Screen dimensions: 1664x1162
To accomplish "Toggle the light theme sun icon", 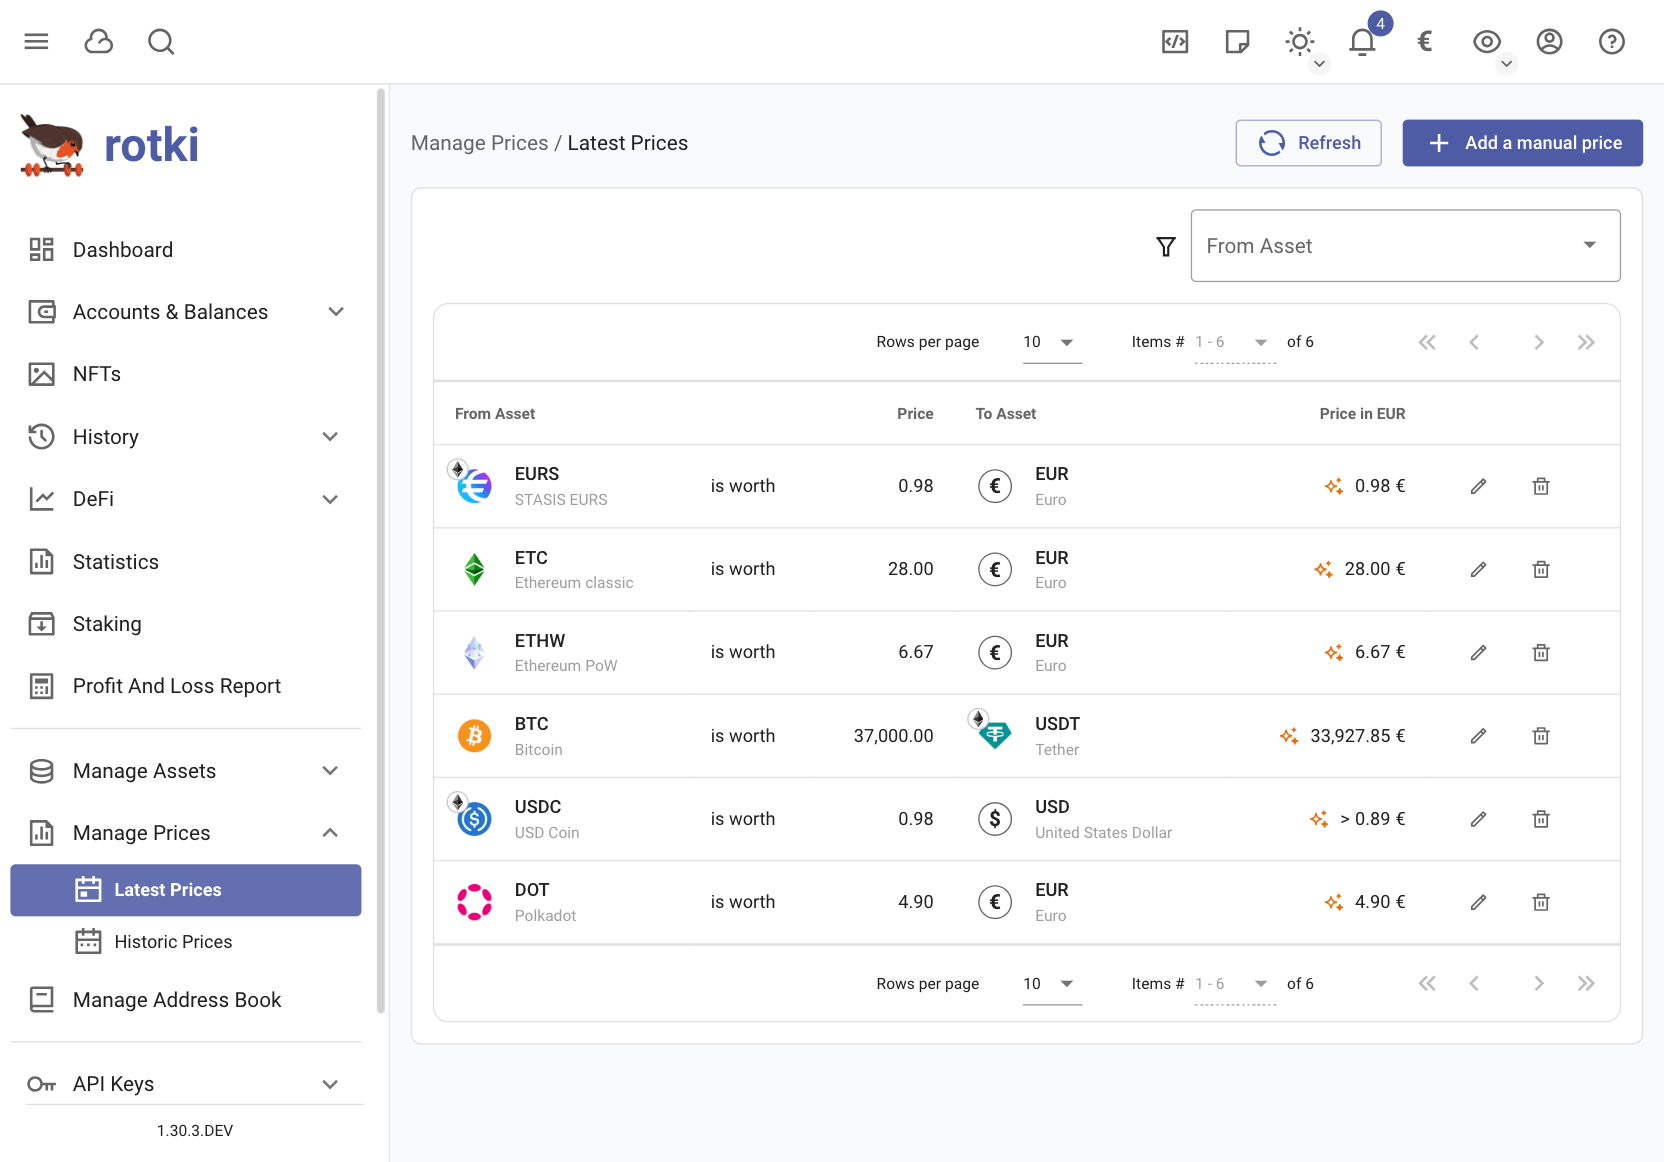I will click(x=1300, y=41).
